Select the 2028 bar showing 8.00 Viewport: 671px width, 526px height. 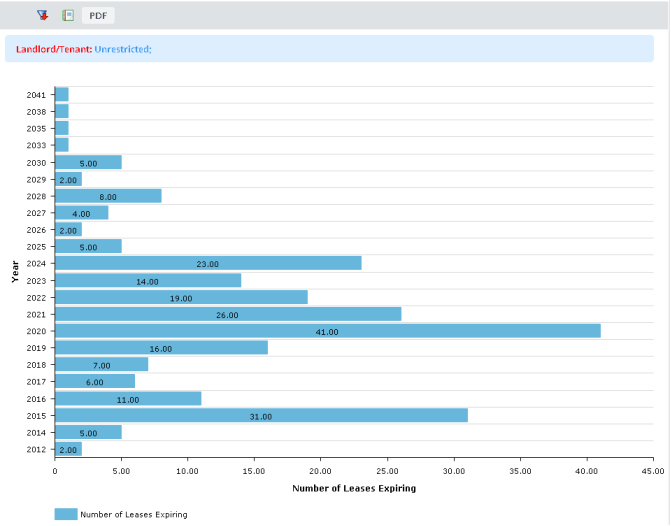click(x=108, y=196)
